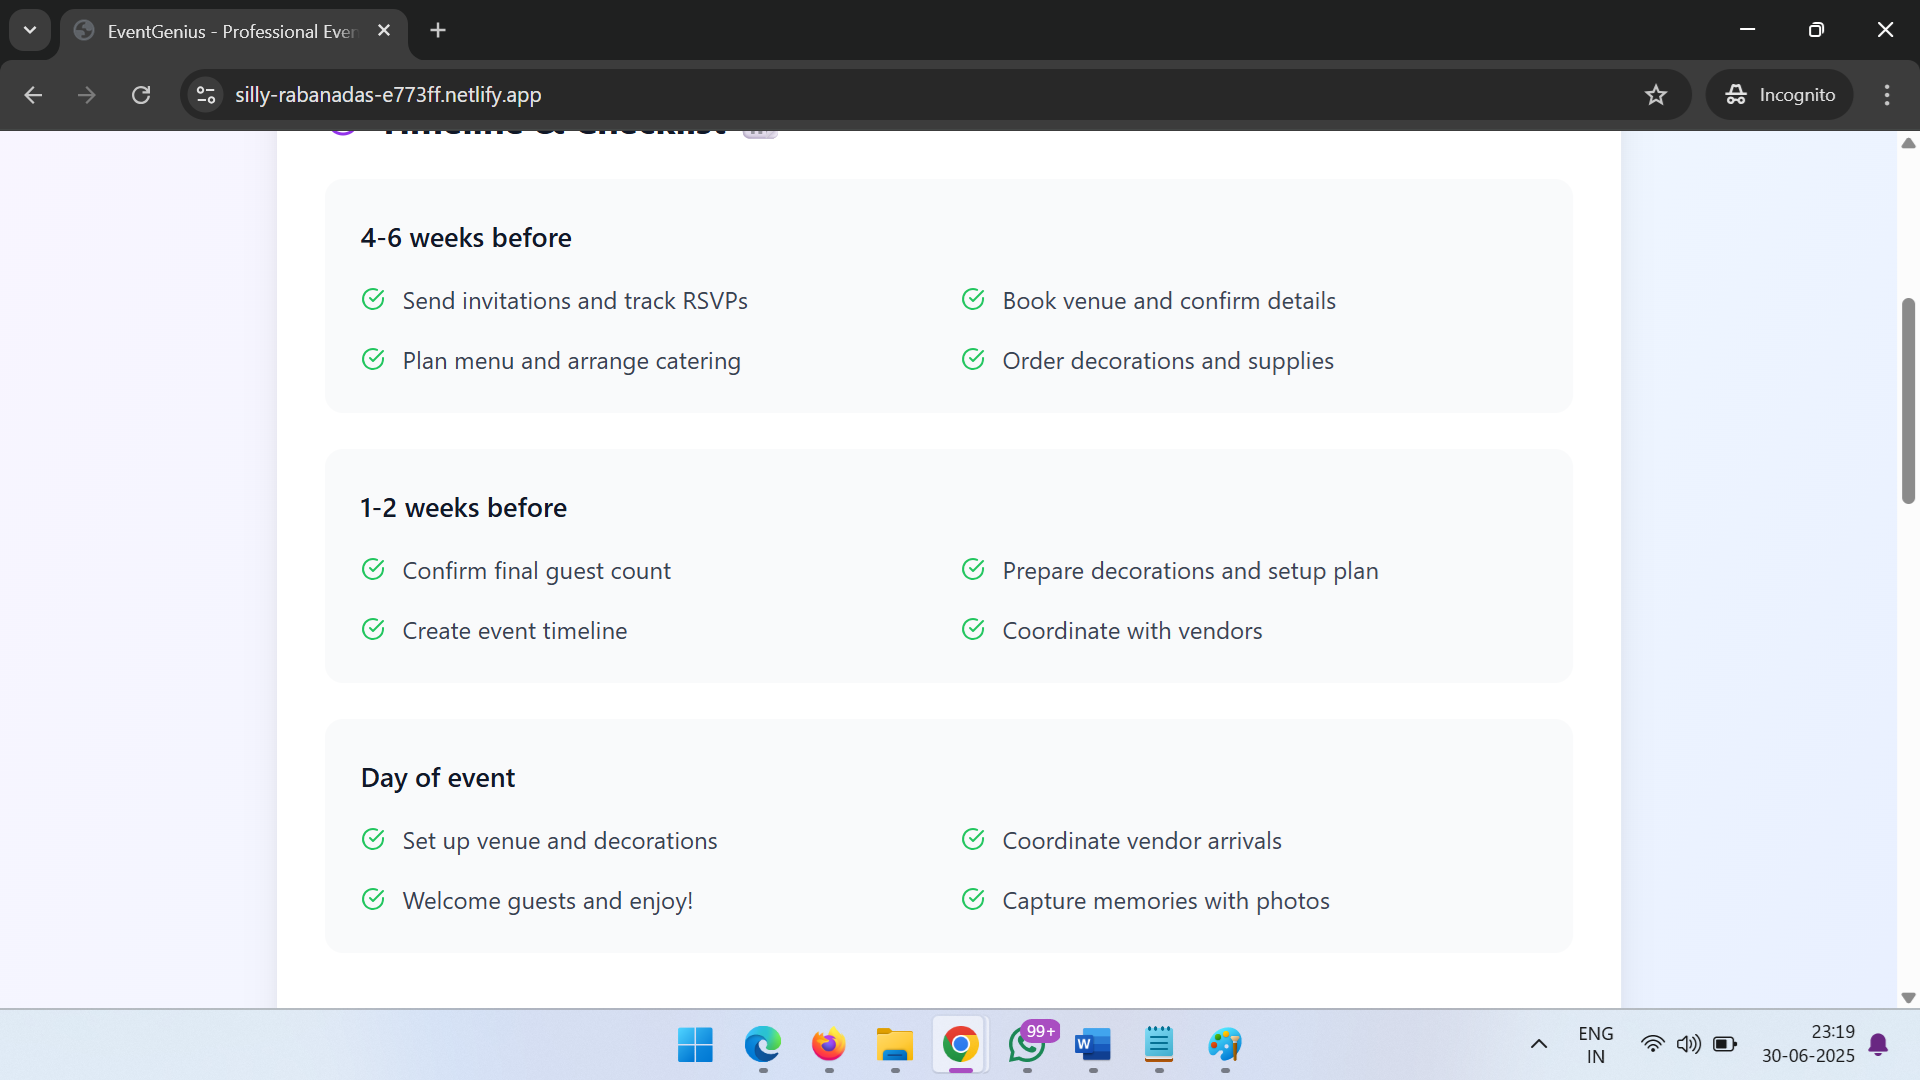The height and width of the screenshot is (1080, 1920).
Task: Check the Capture memories with photos item
Action: [x=973, y=900]
